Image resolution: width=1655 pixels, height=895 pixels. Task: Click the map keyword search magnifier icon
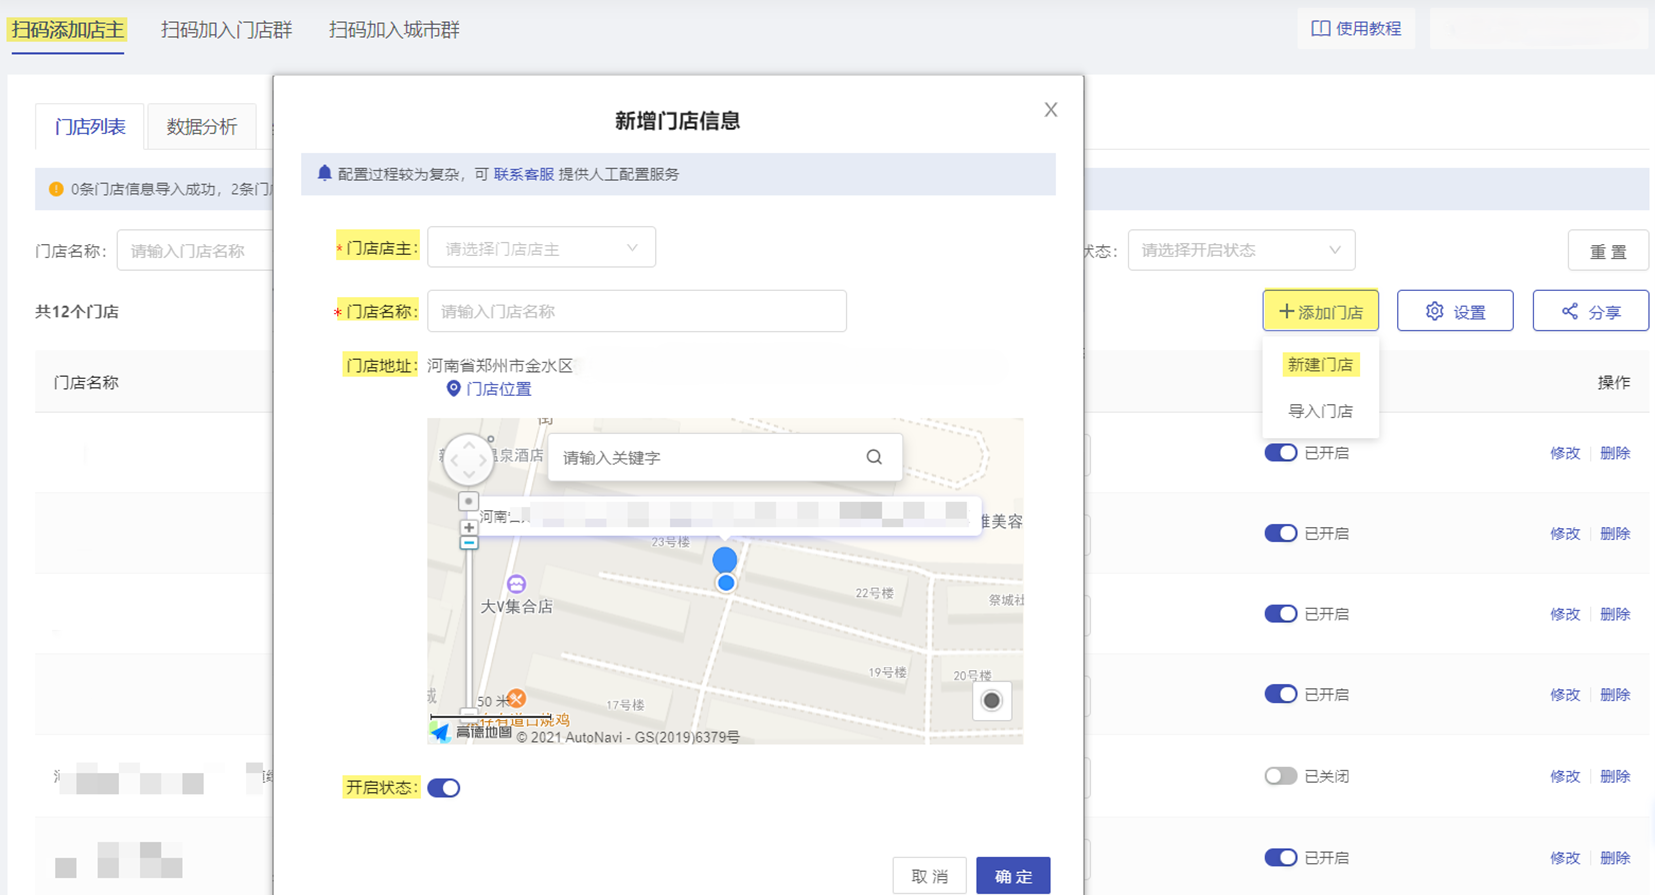coord(874,457)
